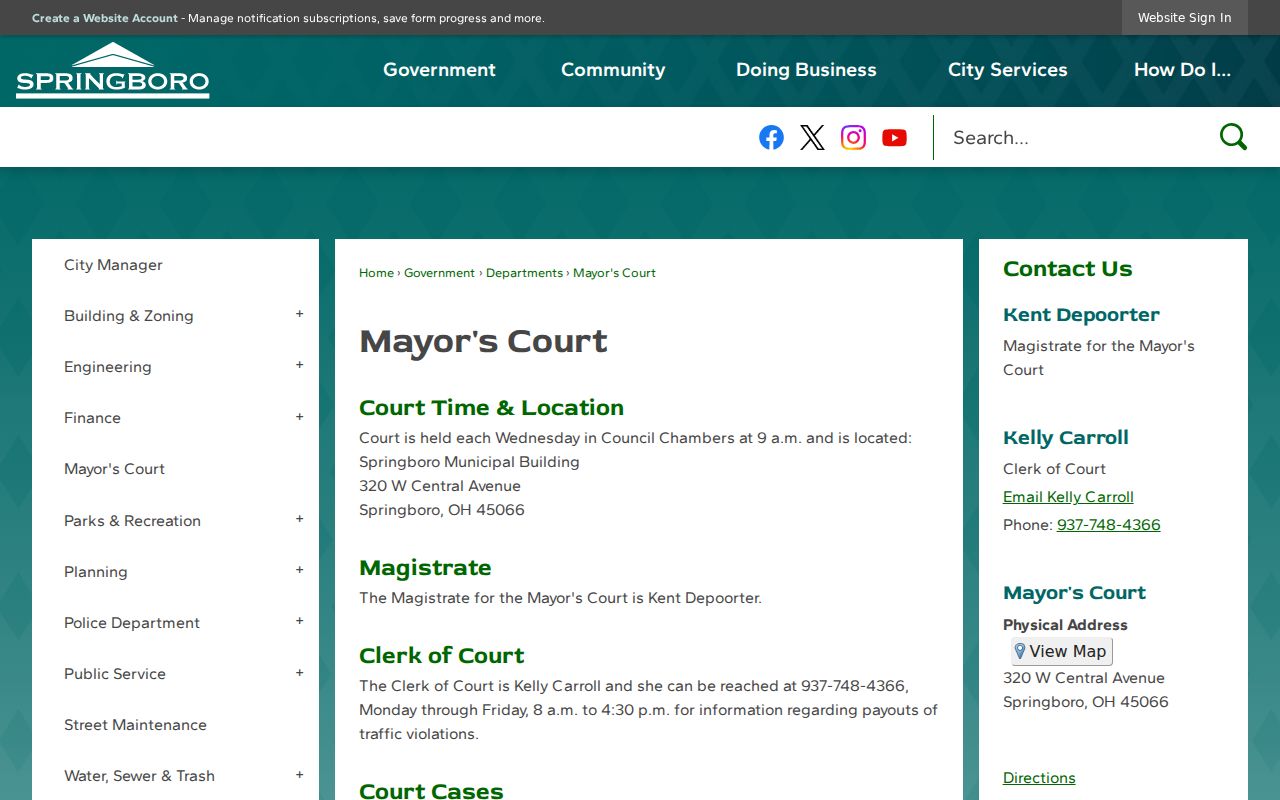Open the Doing Business main menu
Image resolution: width=1280 pixels, height=800 pixels.
point(806,70)
